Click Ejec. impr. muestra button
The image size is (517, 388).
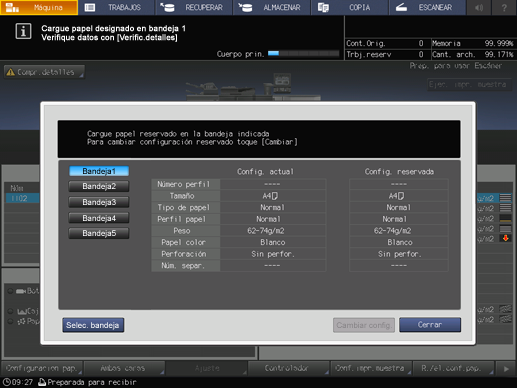click(x=468, y=85)
